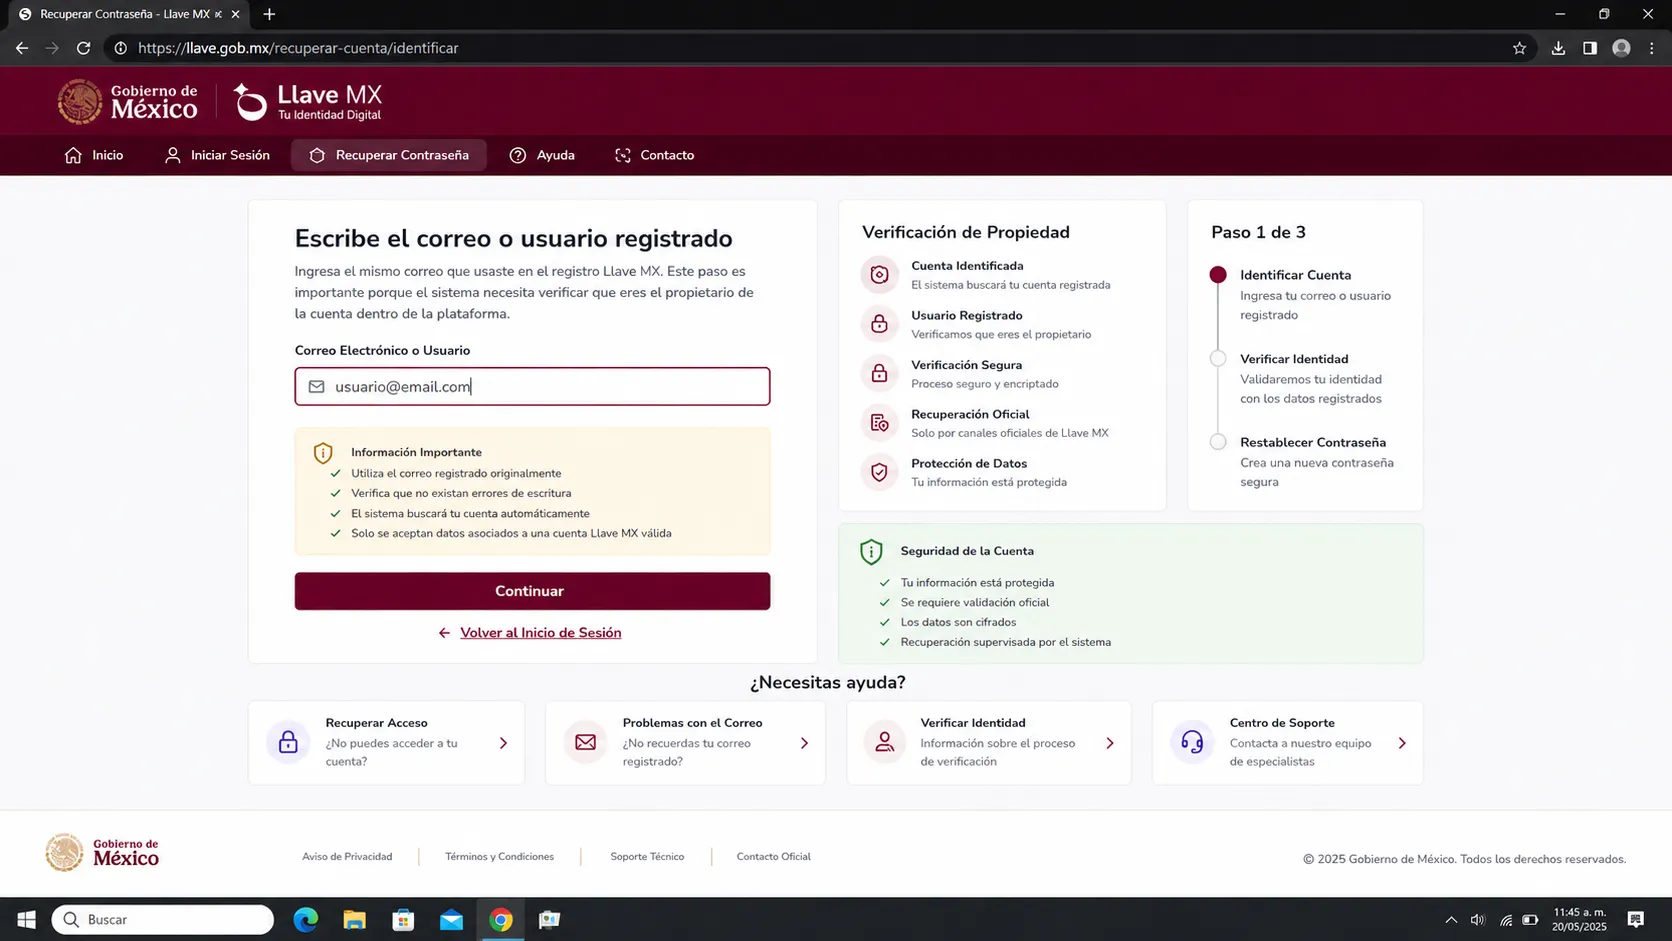Select the Verificar Identidad step circle
Image resolution: width=1672 pixels, height=941 pixels.
tap(1217, 359)
